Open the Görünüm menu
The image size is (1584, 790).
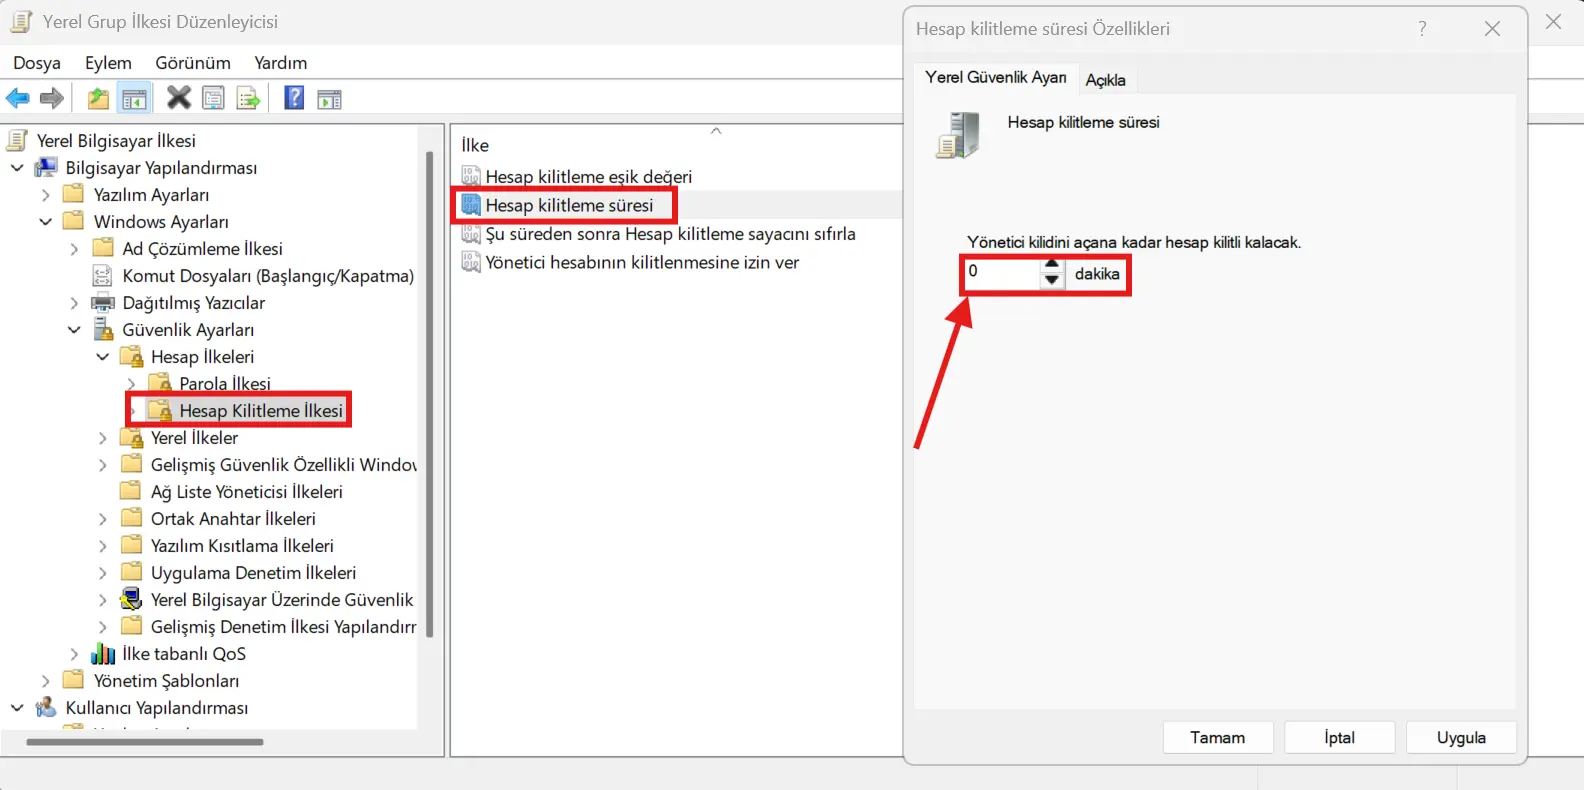click(x=193, y=62)
